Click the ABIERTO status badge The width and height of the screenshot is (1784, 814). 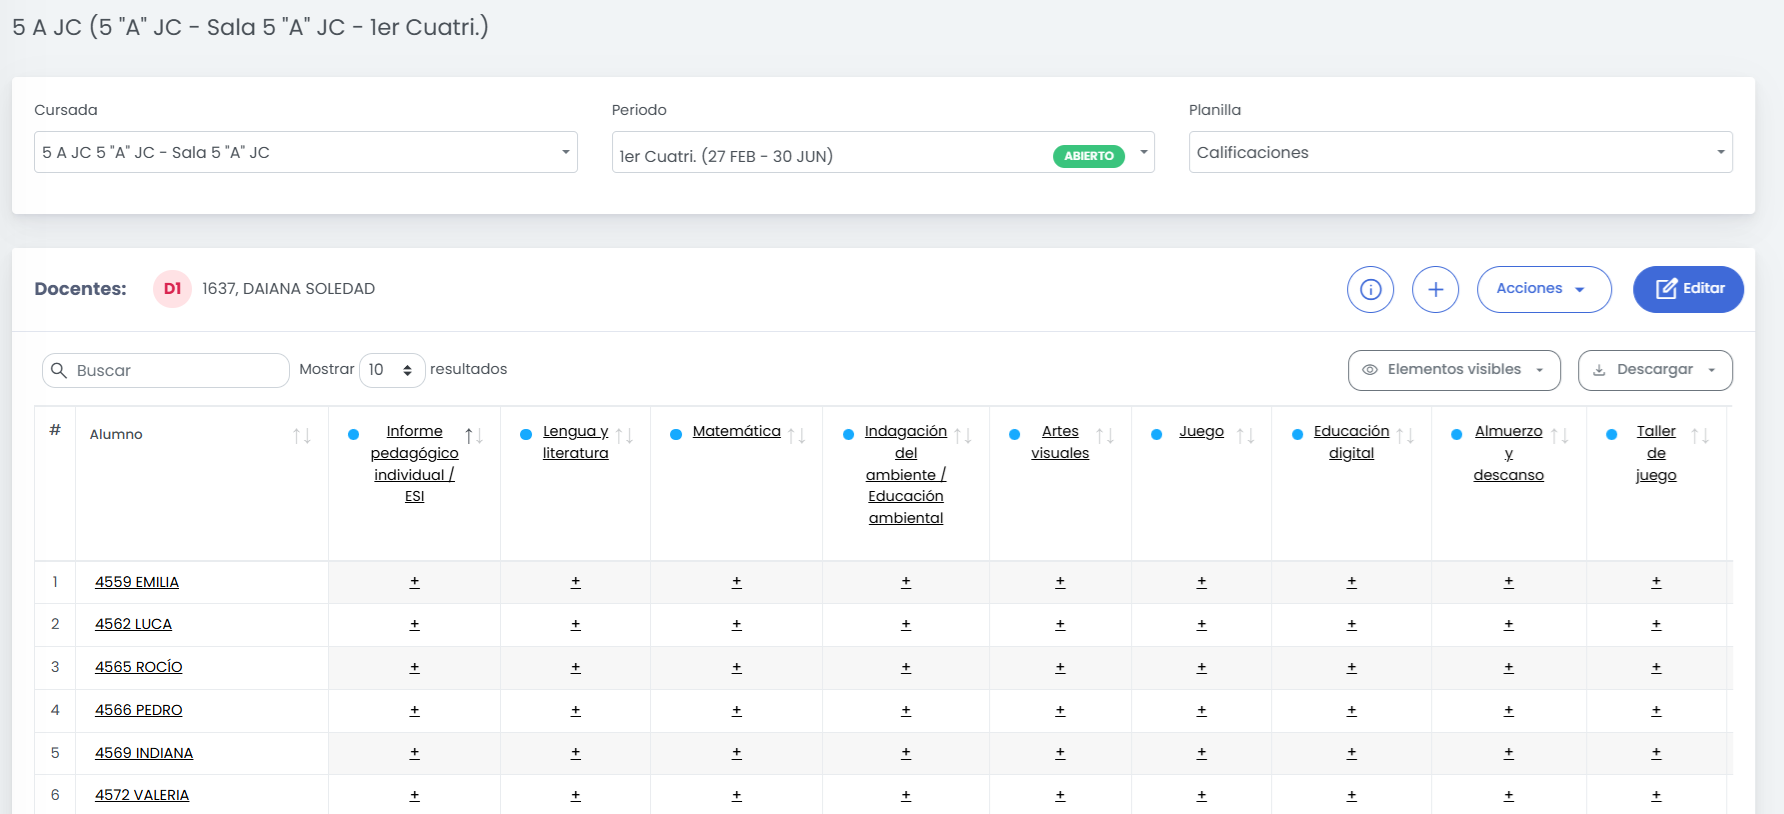1089,156
